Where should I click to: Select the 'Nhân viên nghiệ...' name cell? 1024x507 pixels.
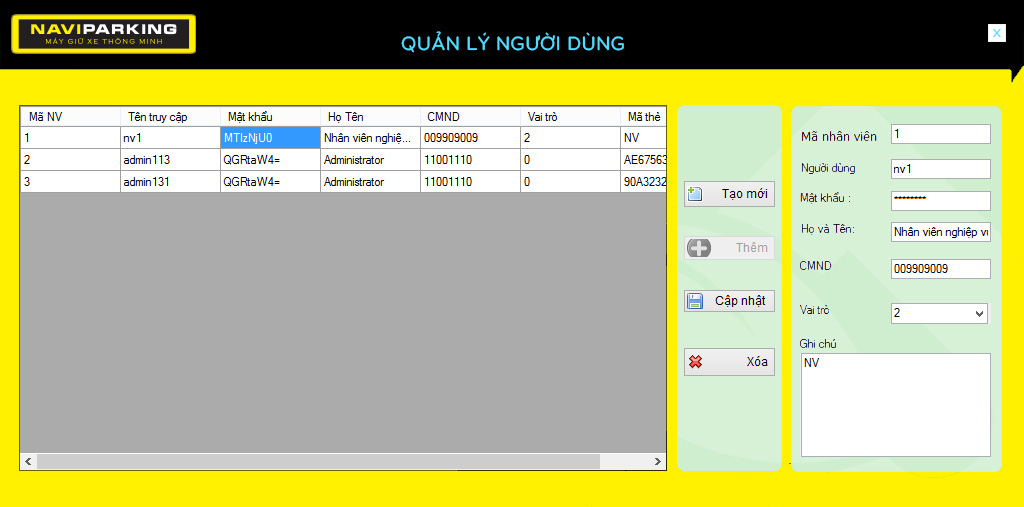(370, 138)
